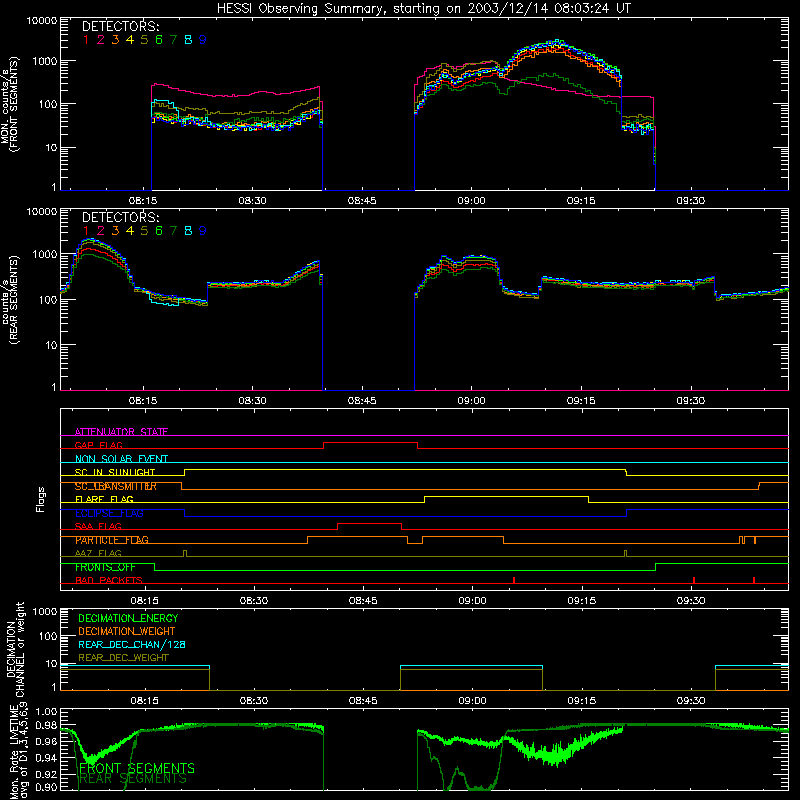Click the REAR SEGMENTS livetime legend label
The image size is (800, 800).
[x=133, y=779]
